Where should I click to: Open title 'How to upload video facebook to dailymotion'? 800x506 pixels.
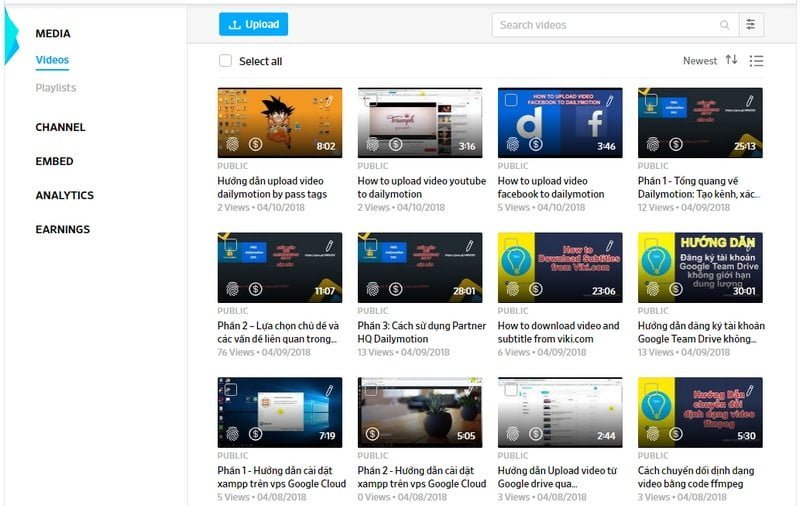pyautogui.click(x=551, y=187)
